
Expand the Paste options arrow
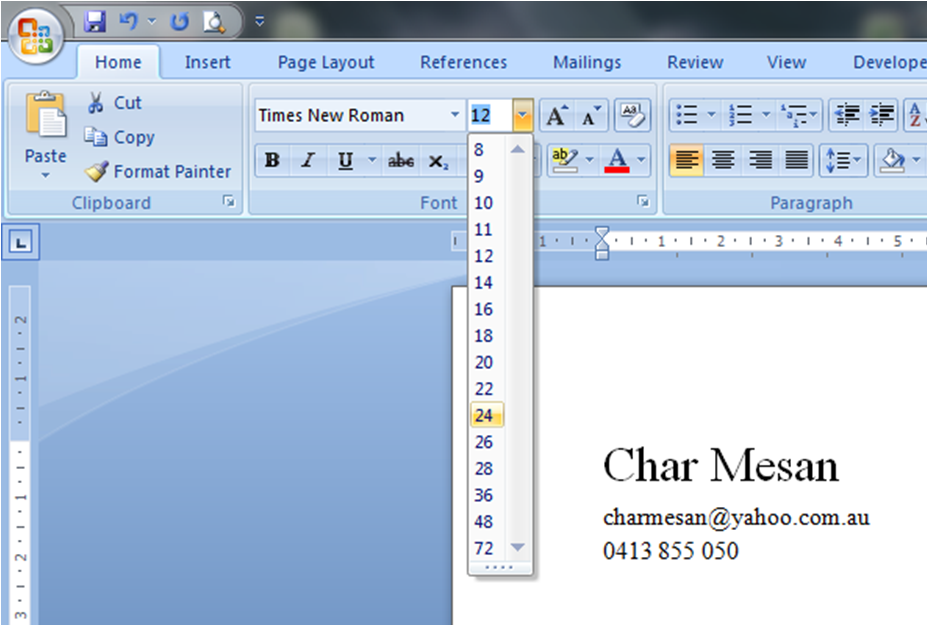point(46,175)
